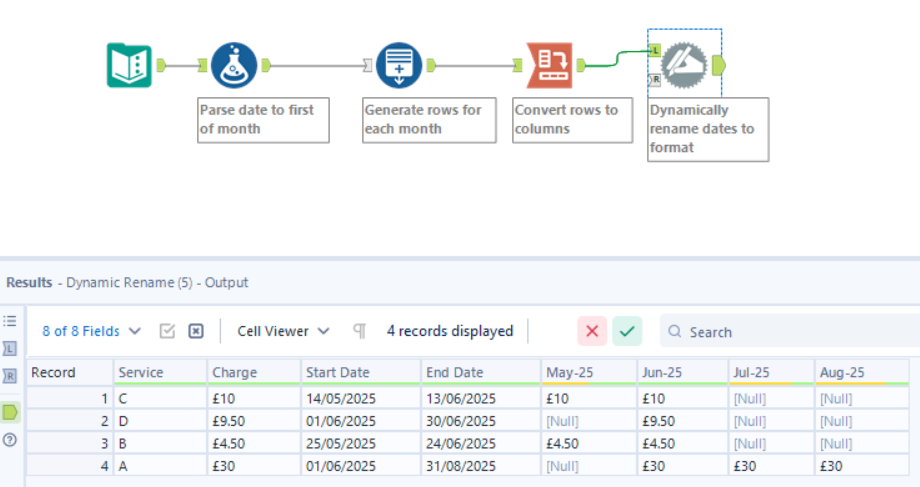Show R input anchor results
Viewport: 920px width, 487px height.
tap(10, 376)
